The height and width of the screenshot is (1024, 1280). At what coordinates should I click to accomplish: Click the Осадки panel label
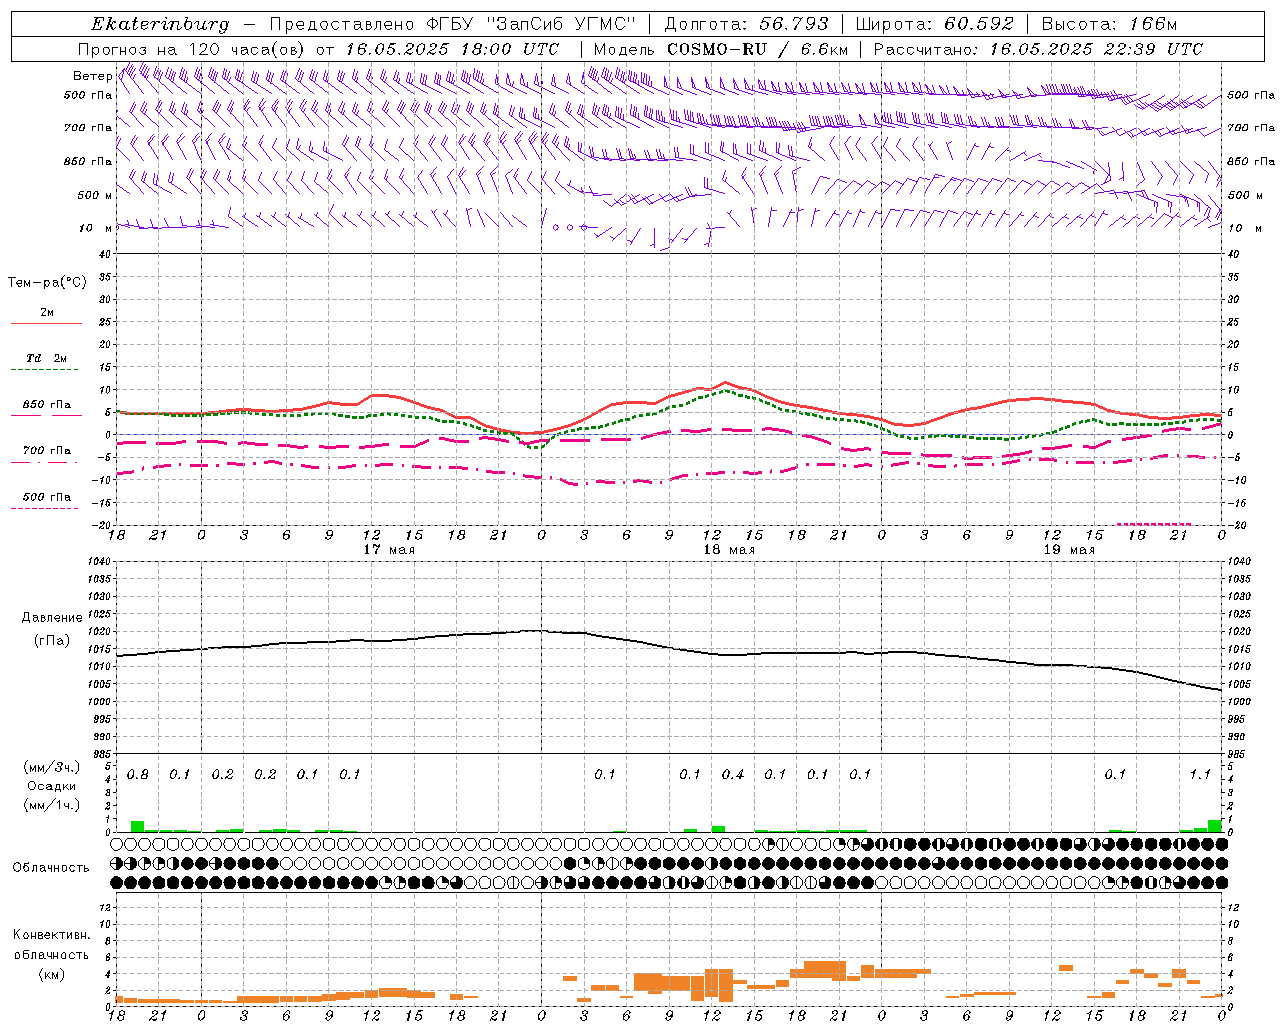click(51, 786)
